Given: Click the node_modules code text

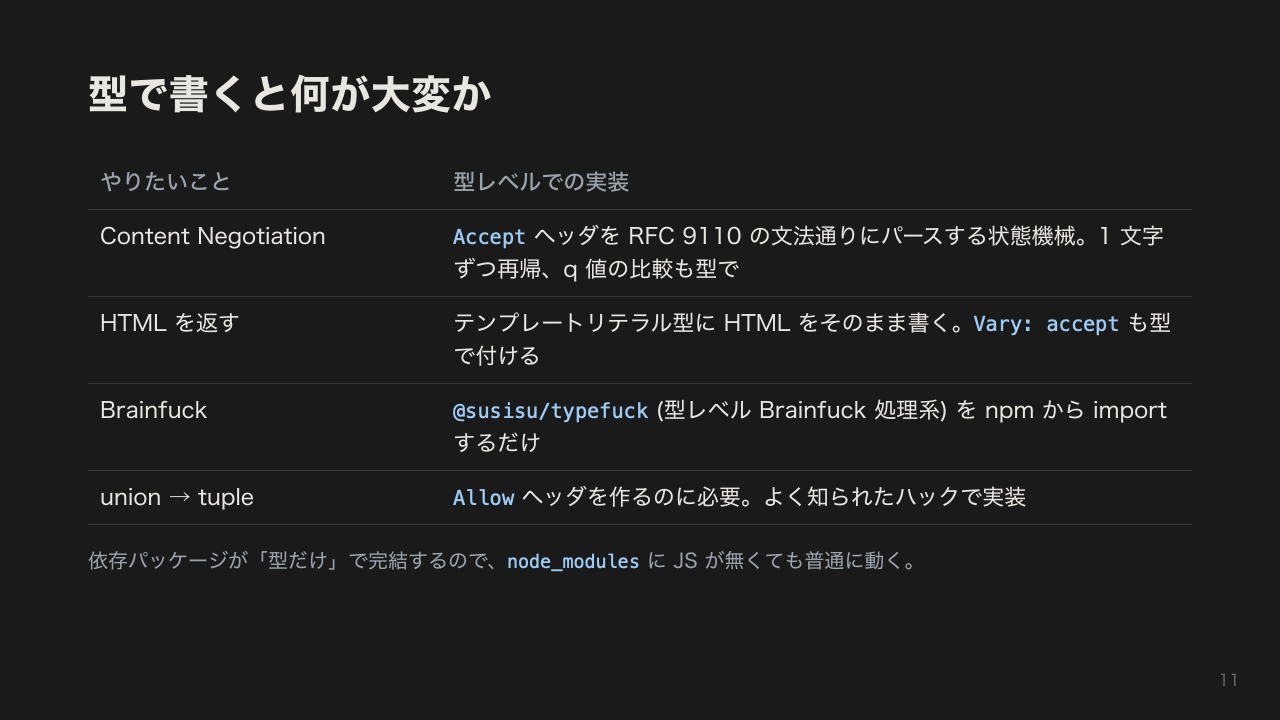Looking at the screenshot, I should pos(573,562).
